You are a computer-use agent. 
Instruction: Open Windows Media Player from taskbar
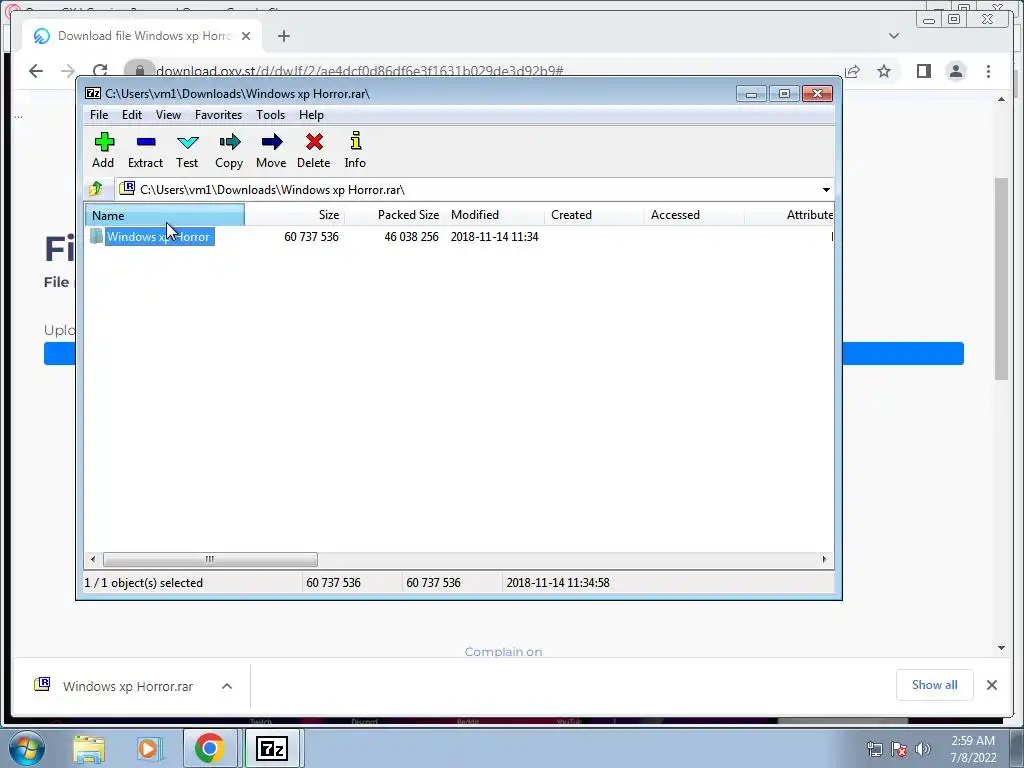click(x=149, y=748)
